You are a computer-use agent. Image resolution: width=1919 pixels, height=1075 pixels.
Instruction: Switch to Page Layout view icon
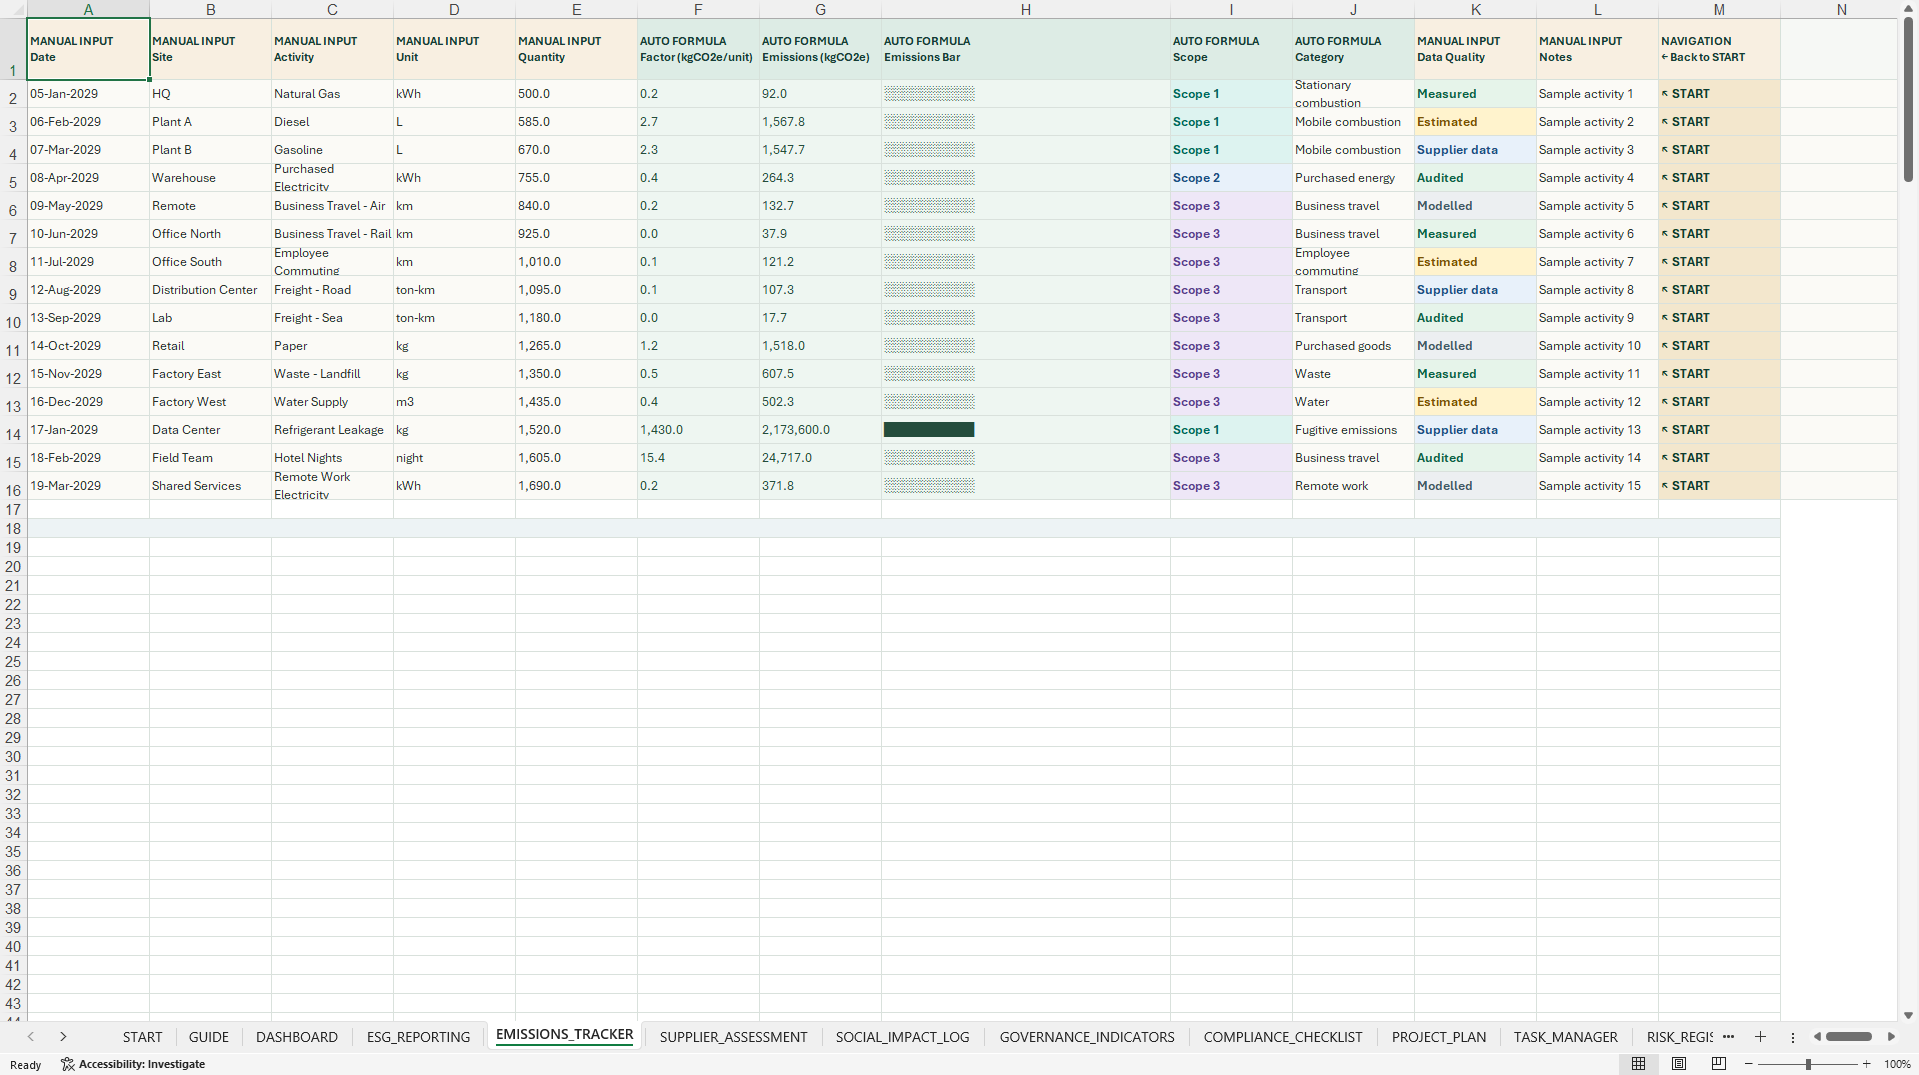1679,1064
